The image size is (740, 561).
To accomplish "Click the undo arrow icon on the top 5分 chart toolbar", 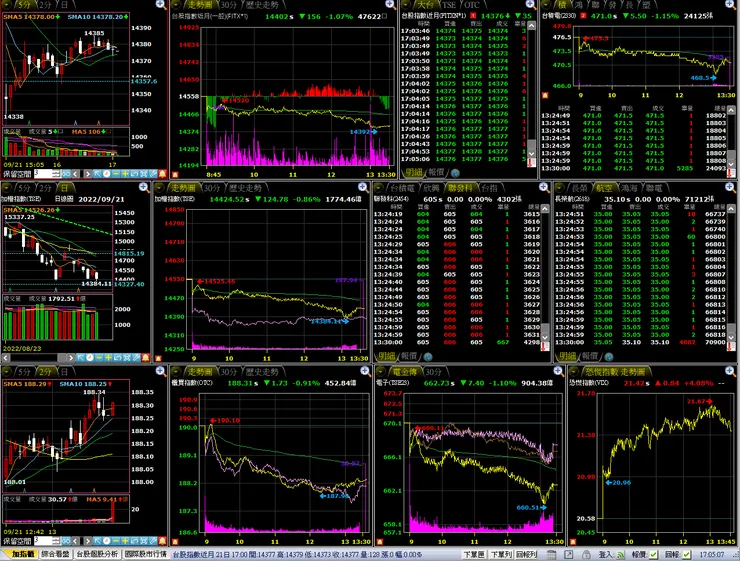I will 135,174.
